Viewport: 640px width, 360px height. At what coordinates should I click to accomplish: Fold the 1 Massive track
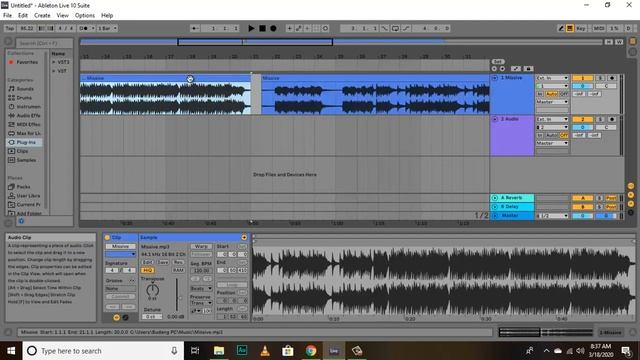[x=495, y=78]
